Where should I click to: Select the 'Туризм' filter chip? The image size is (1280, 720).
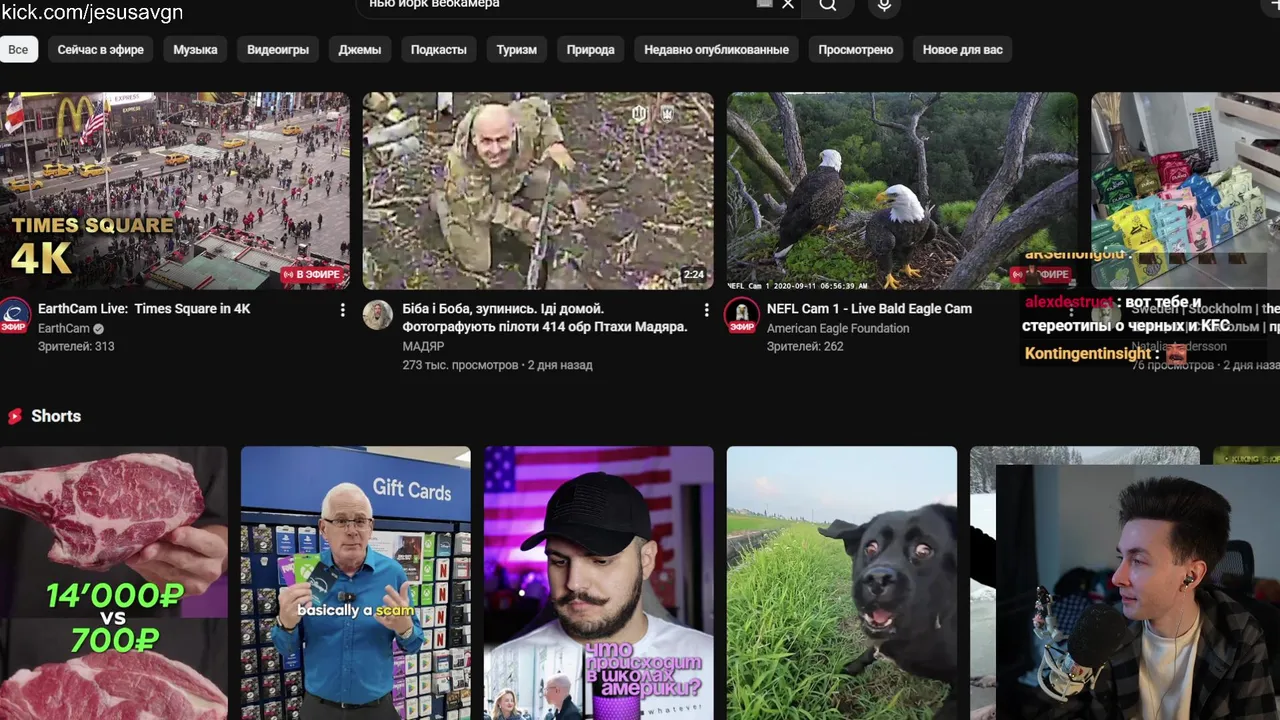click(517, 49)
